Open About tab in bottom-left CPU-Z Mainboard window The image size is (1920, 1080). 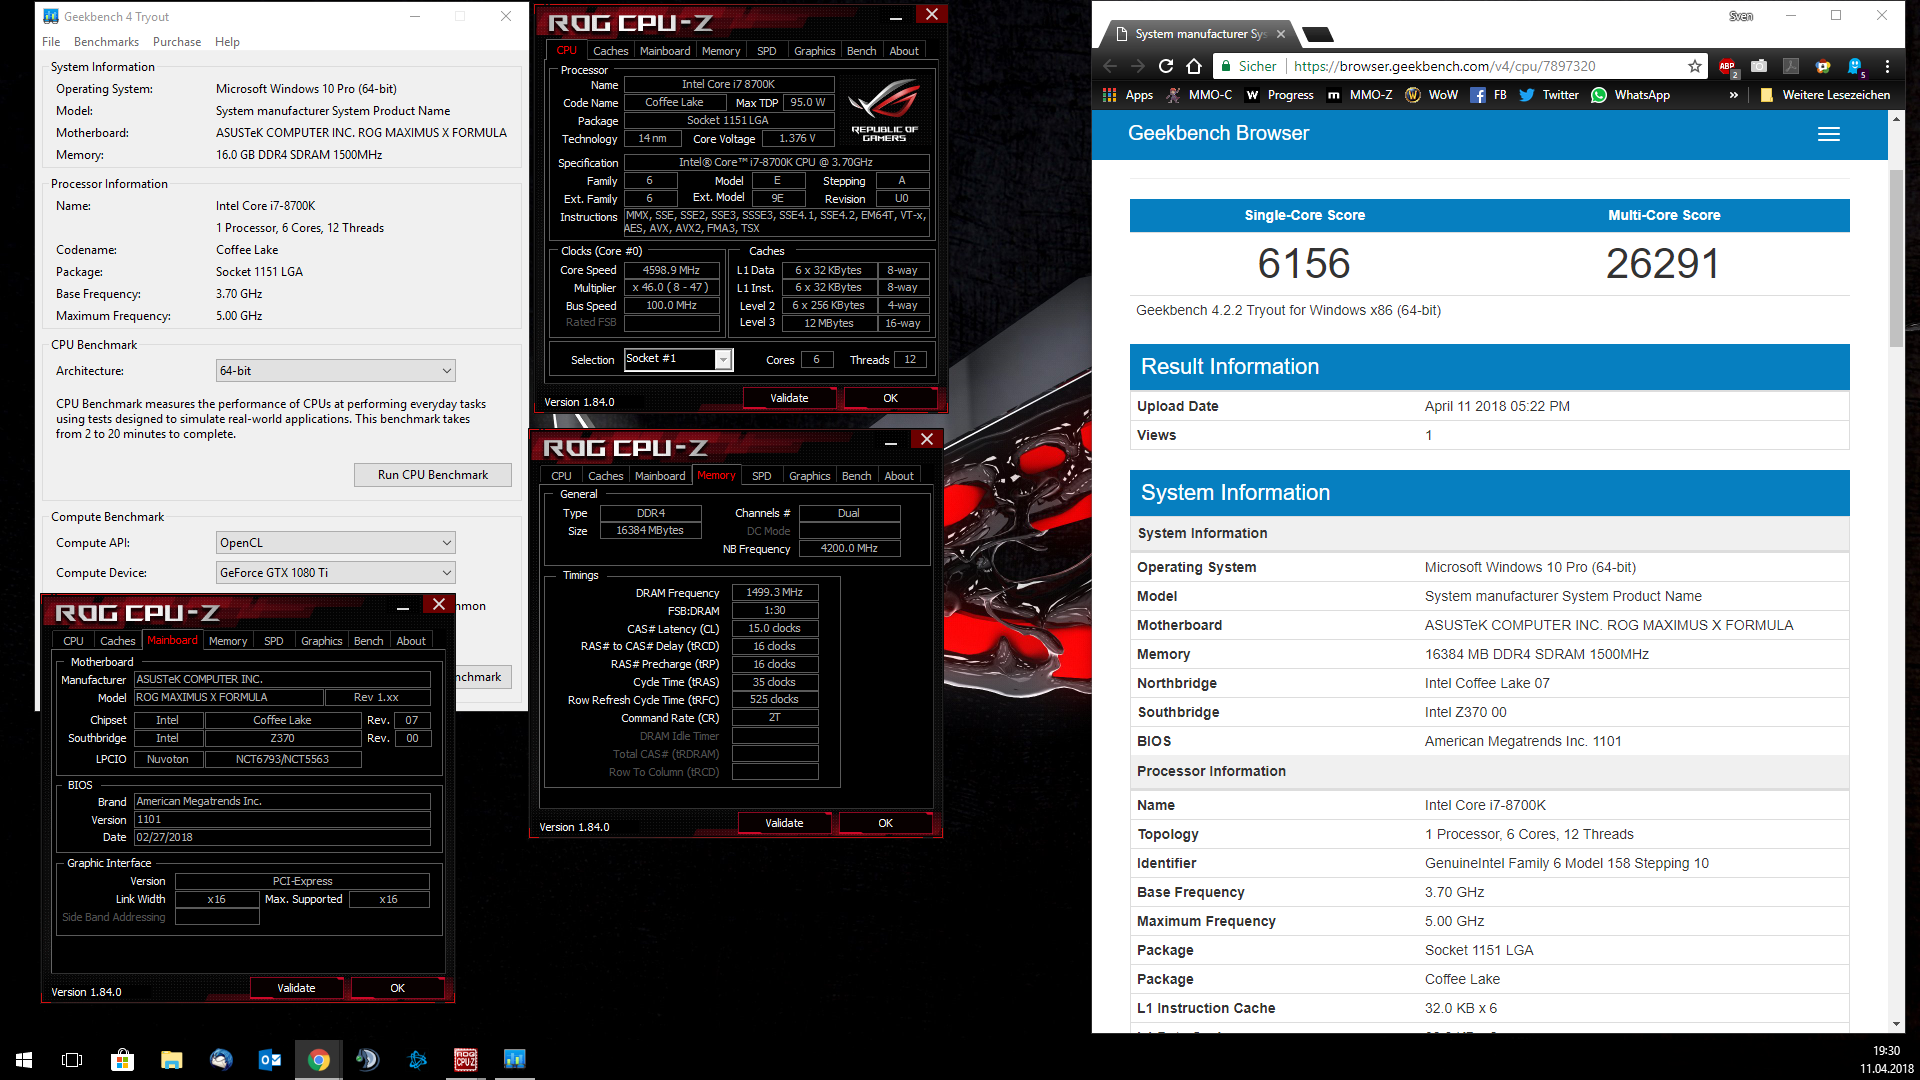411,641
